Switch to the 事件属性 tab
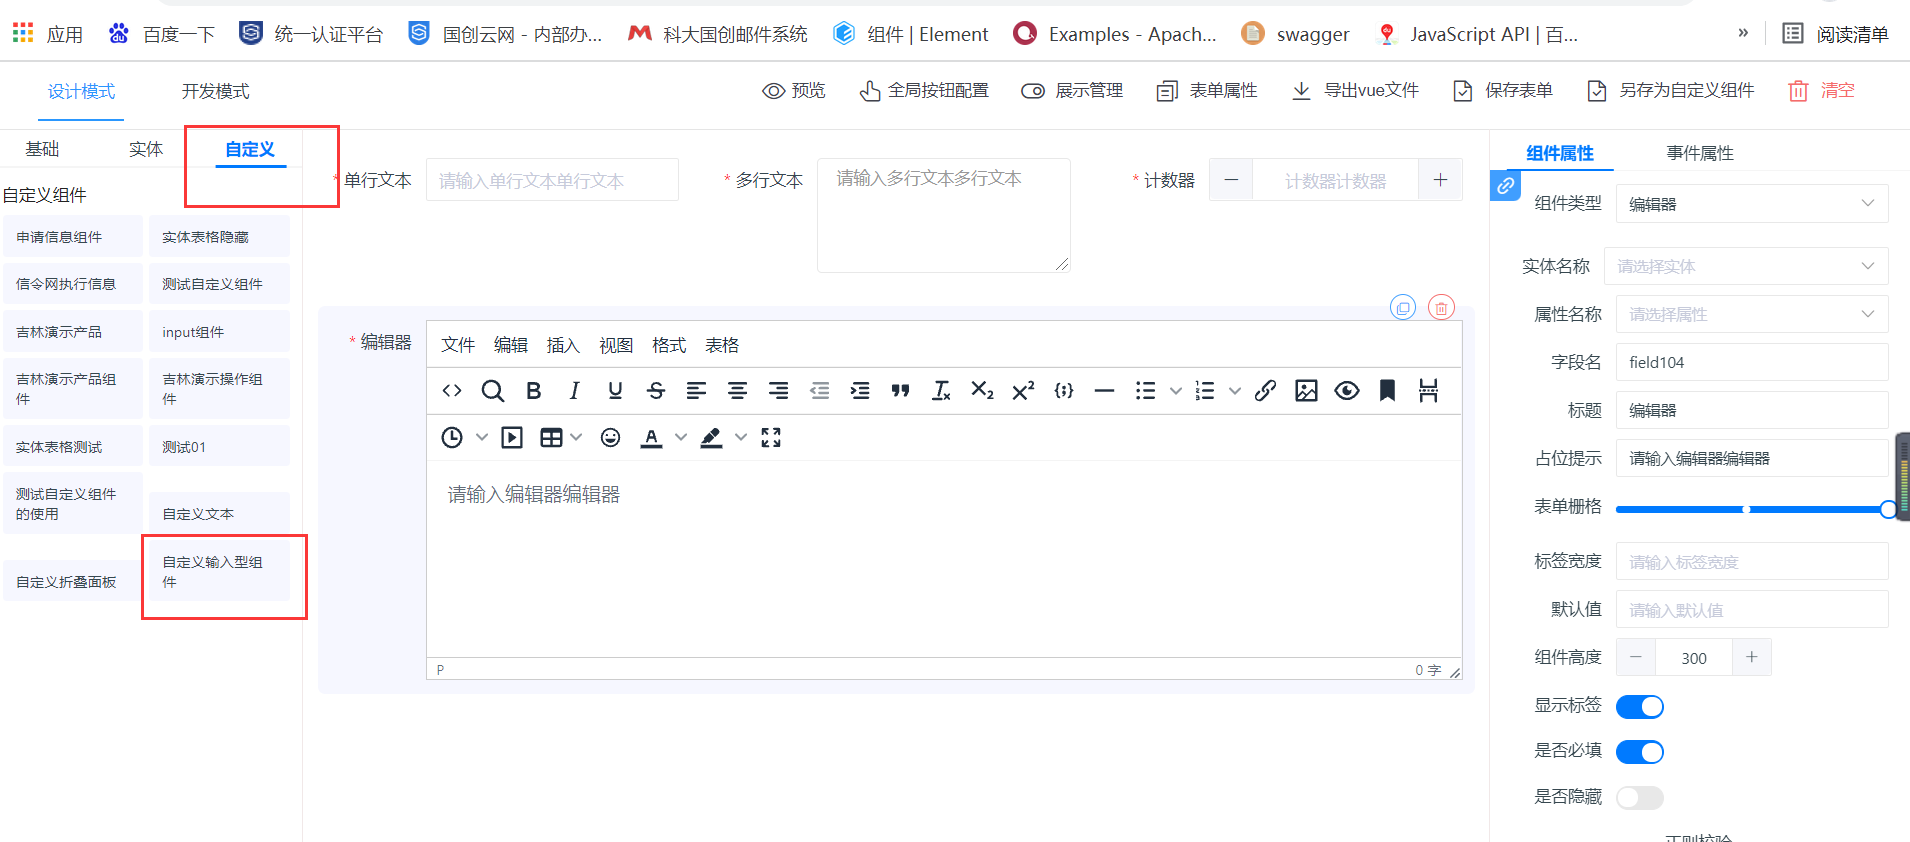 (x=1700, y=153)
